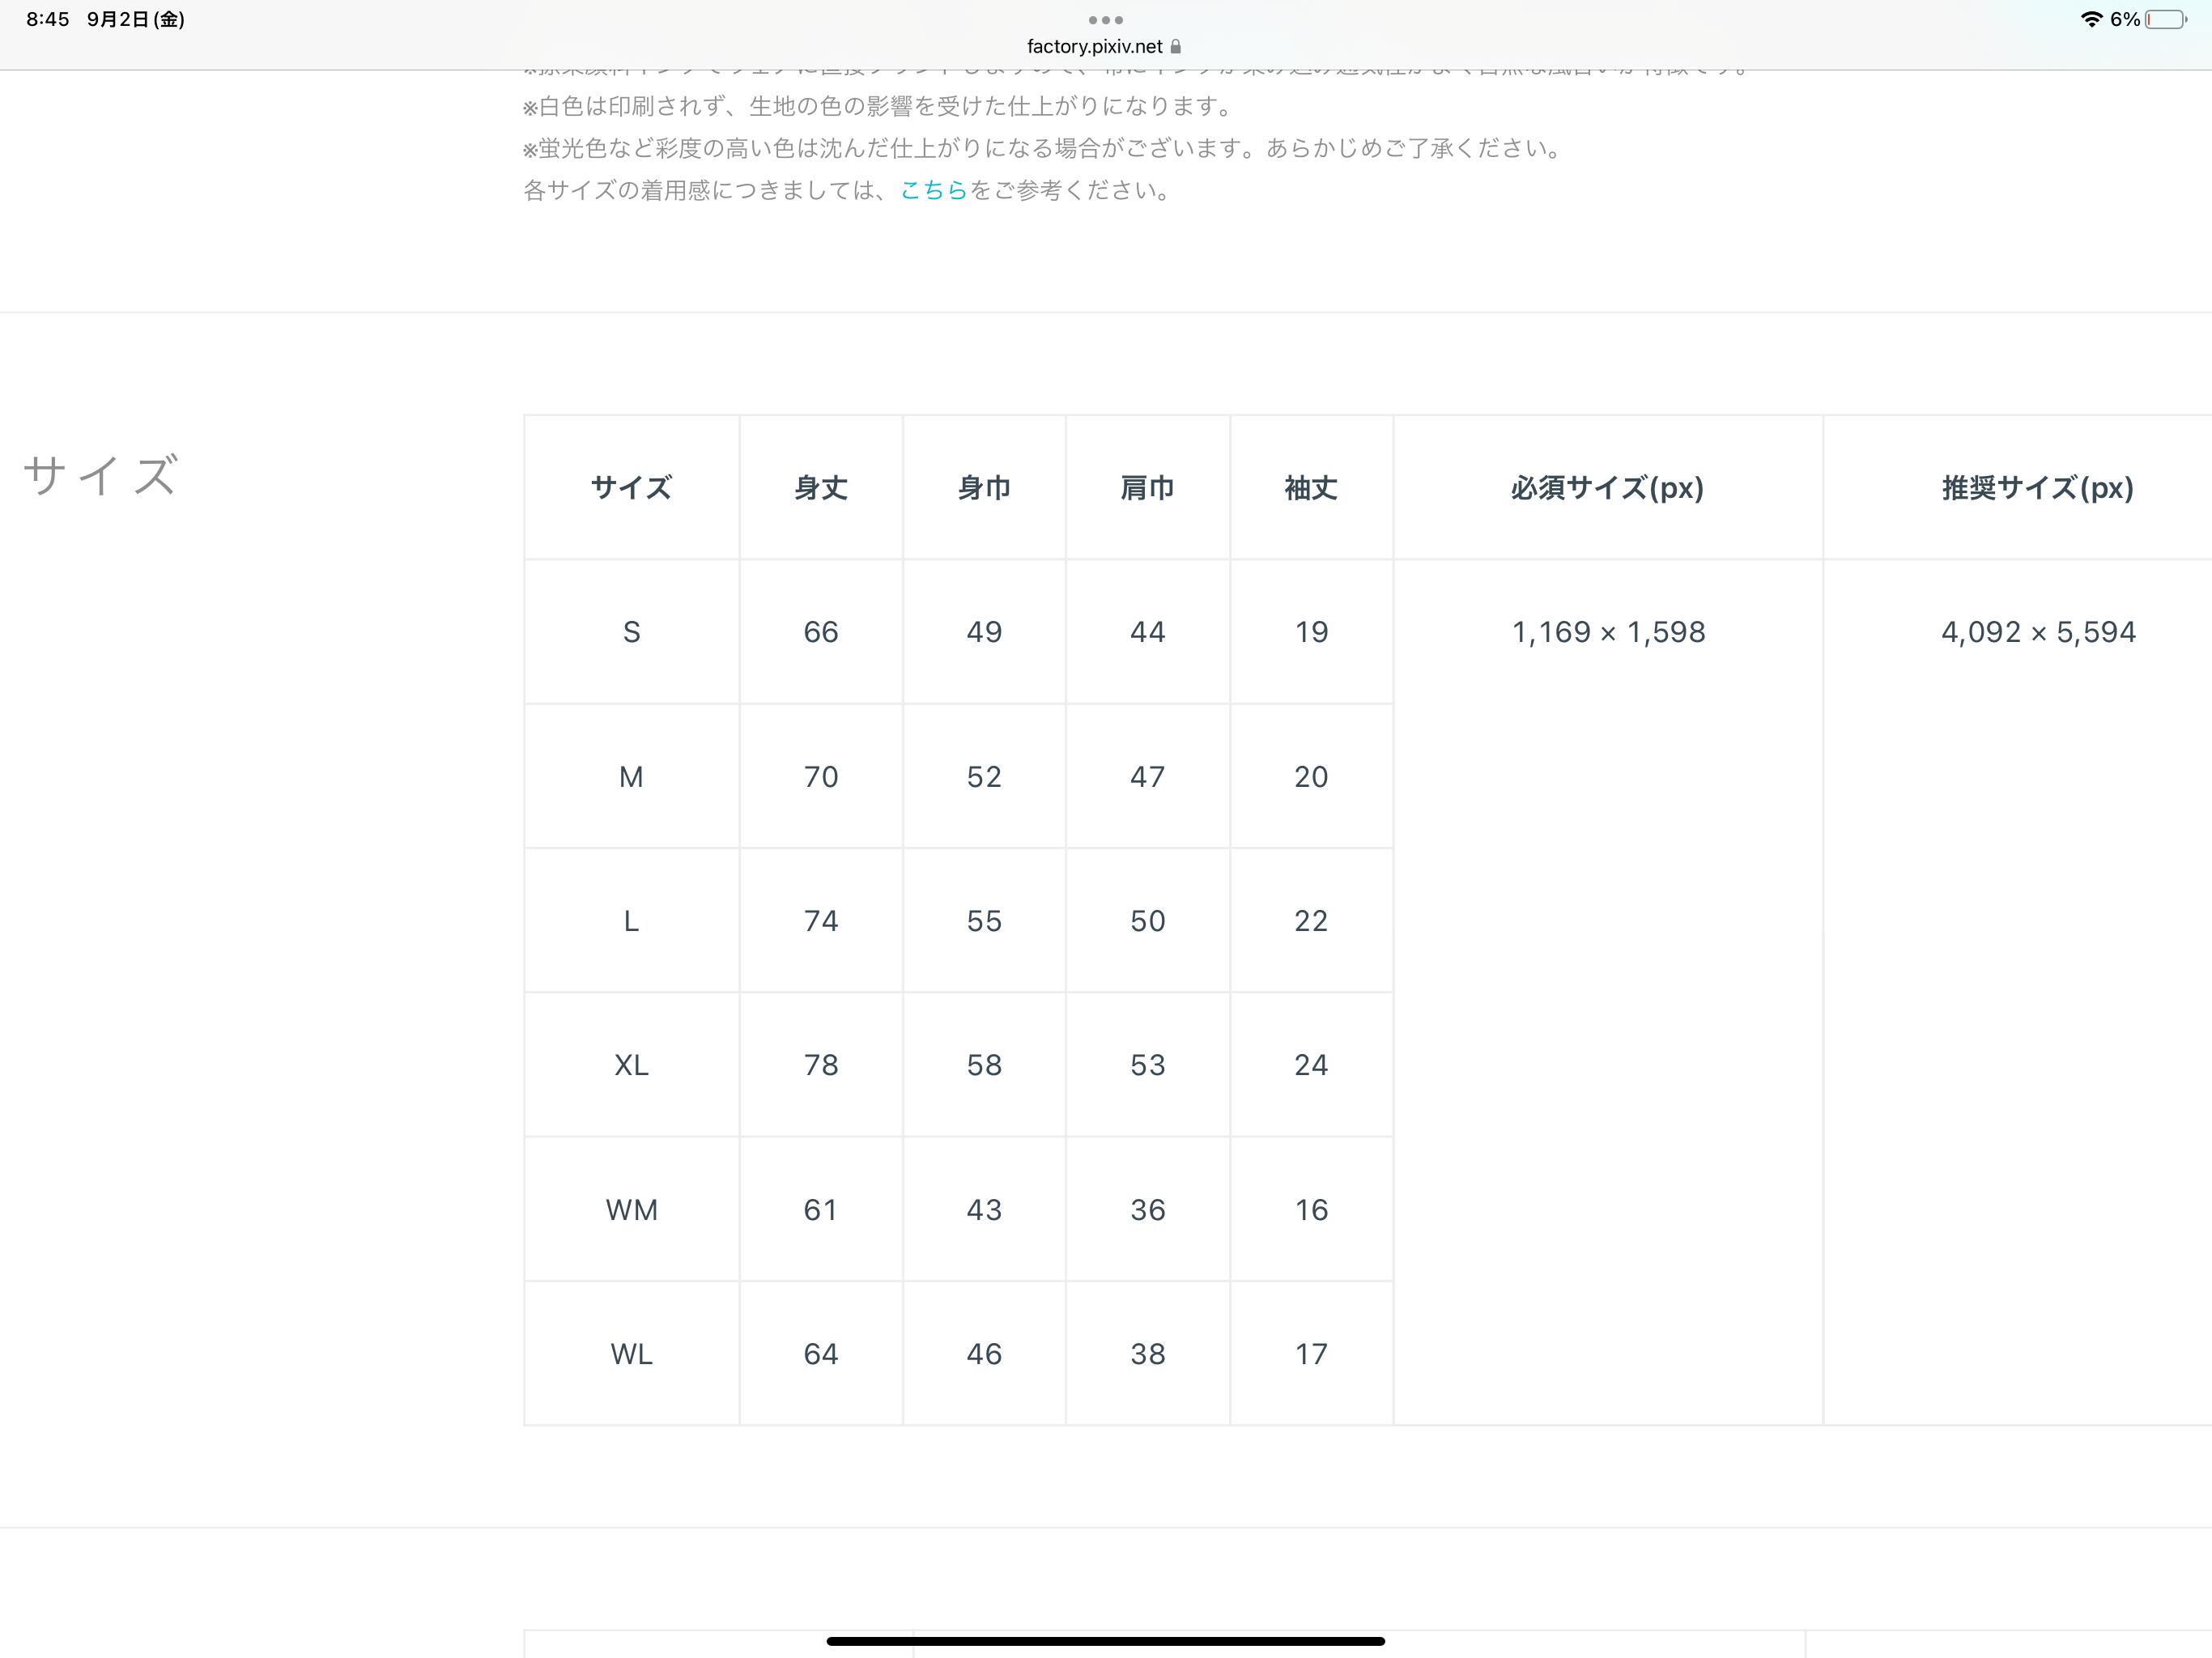Select the 推奨サイズ(px) column header
The width and height of the screenshot is (2212, 1658).
pos(2037,488)
